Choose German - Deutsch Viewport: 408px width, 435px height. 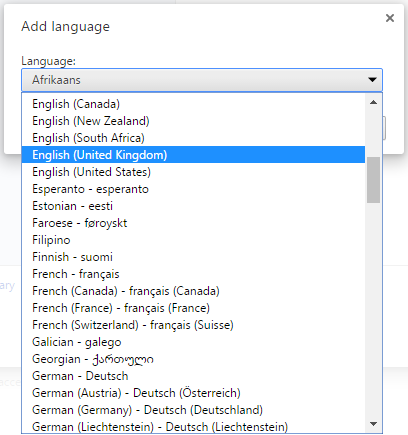(x=193, y=376)
